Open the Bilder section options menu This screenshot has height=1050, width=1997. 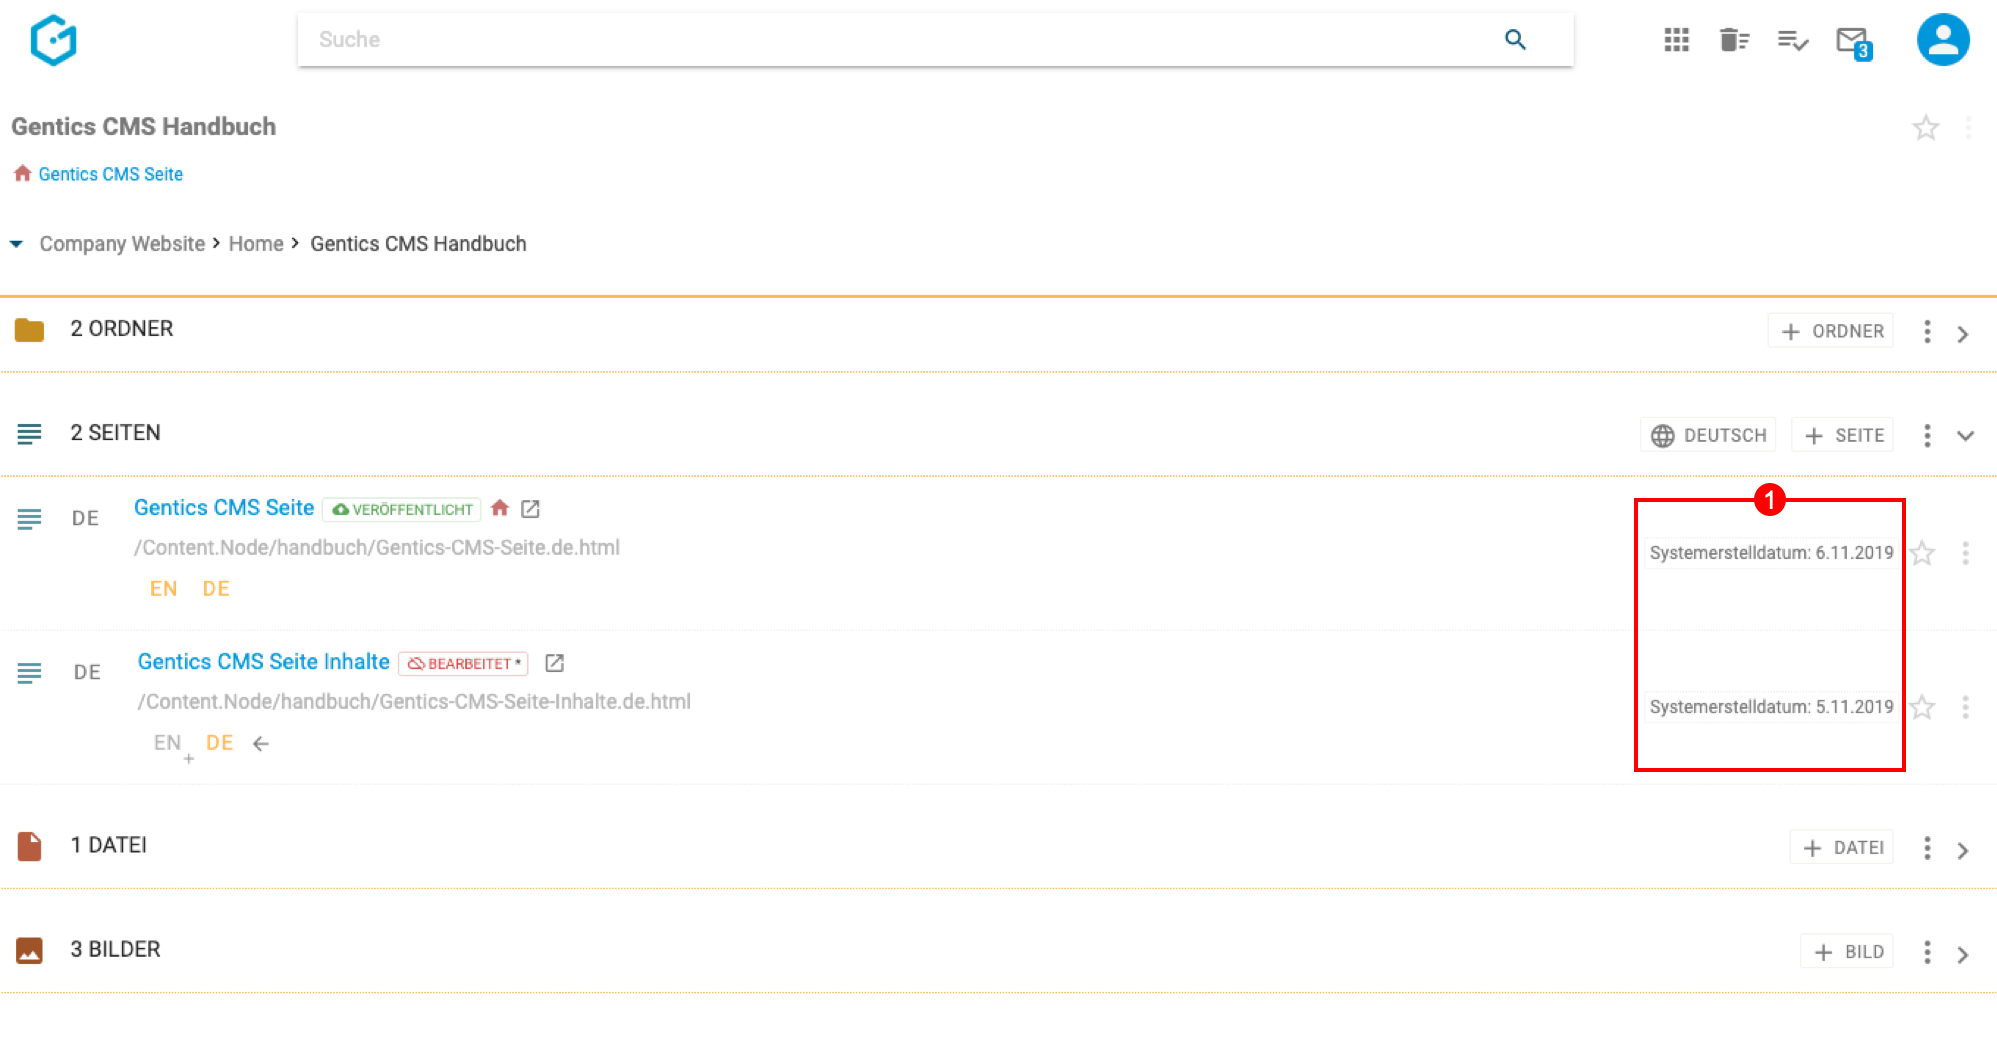point(1927,952)
